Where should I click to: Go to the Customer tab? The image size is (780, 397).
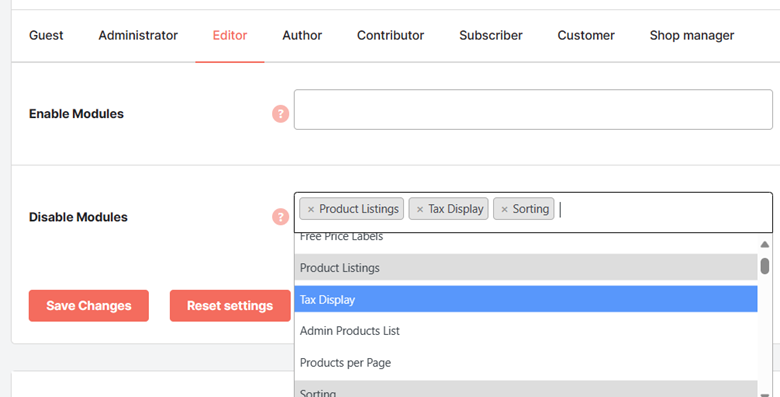pyautogui.click(x=586, y=35)
